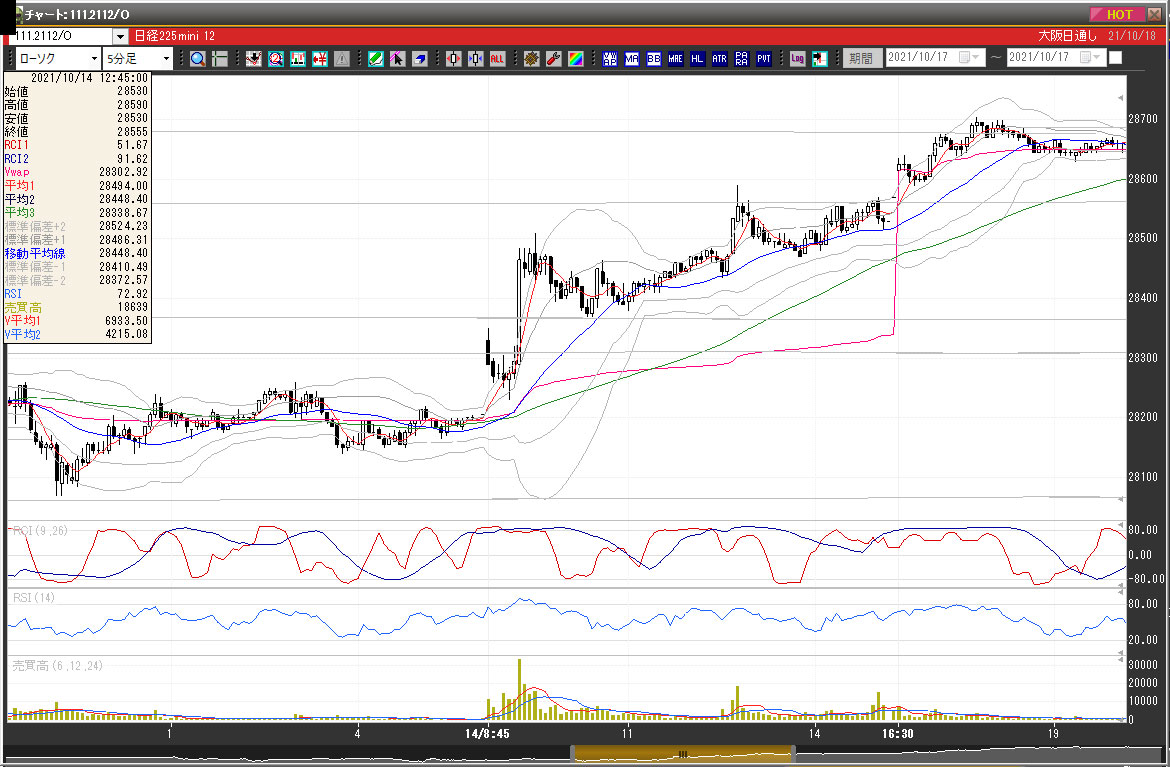Select the arrow pointer selection tool
This screenshot has height=767, width=1170.
click(x=398, y=58)
